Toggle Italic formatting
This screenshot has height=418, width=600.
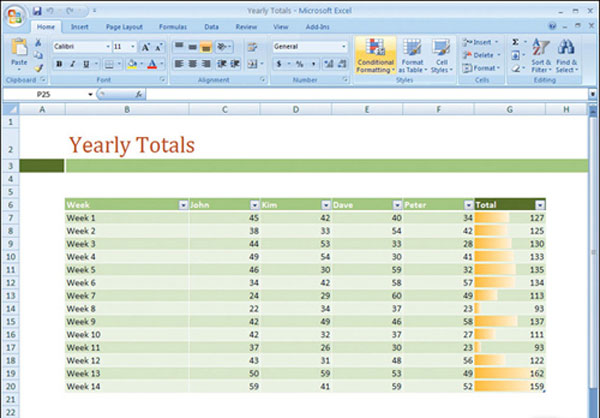coord(73,64)
